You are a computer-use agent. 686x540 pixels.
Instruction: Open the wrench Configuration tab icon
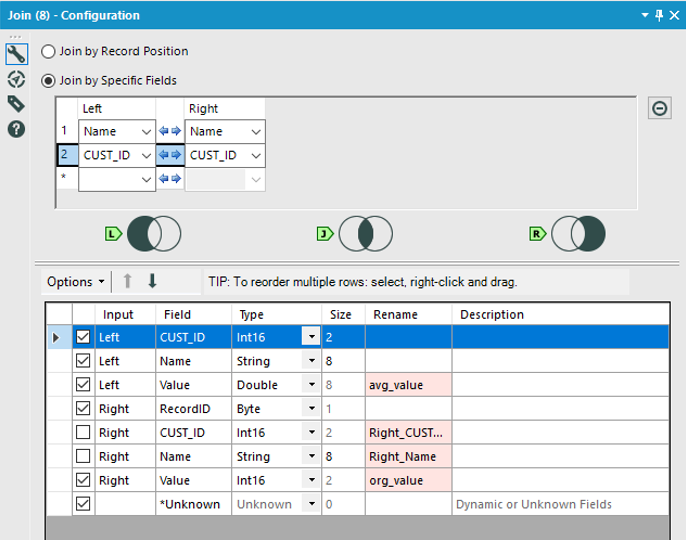pyautogui.click(x=16, y=54)
